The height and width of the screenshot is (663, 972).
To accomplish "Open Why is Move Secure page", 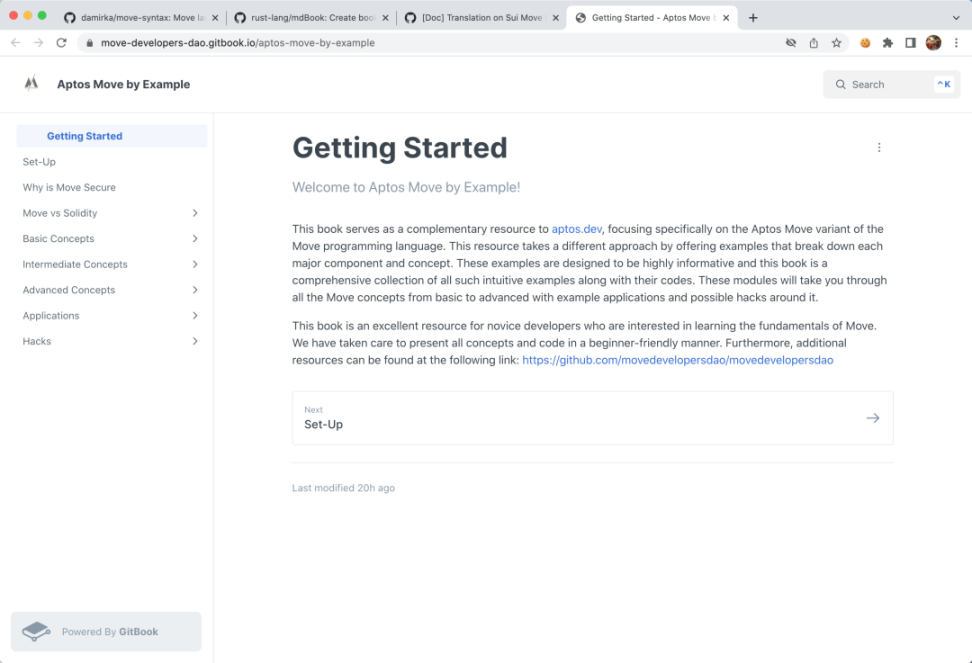I will (x=69, y=187).
